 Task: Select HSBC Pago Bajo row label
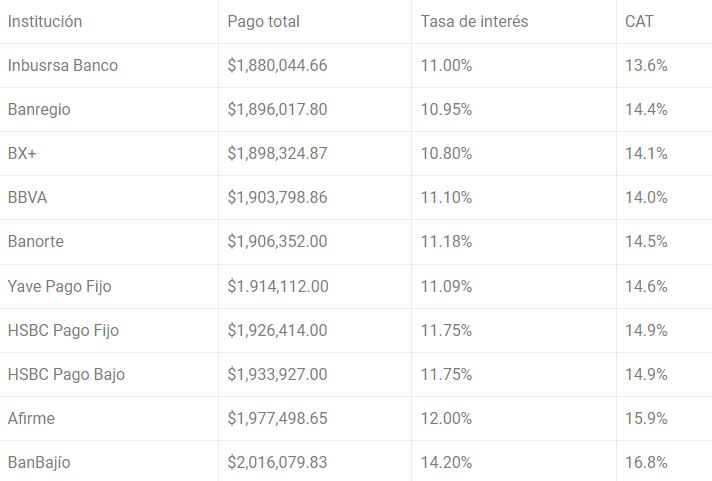click(x=66, y=374)
